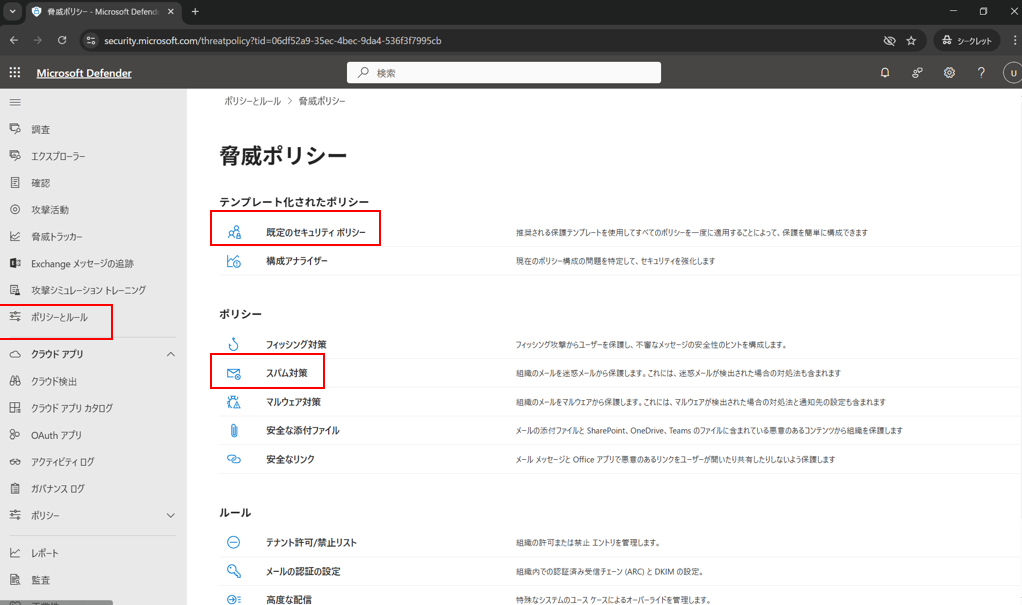1022x605 pixels.
Task: Reload the page with refresh icon
Action: point(62,40)
